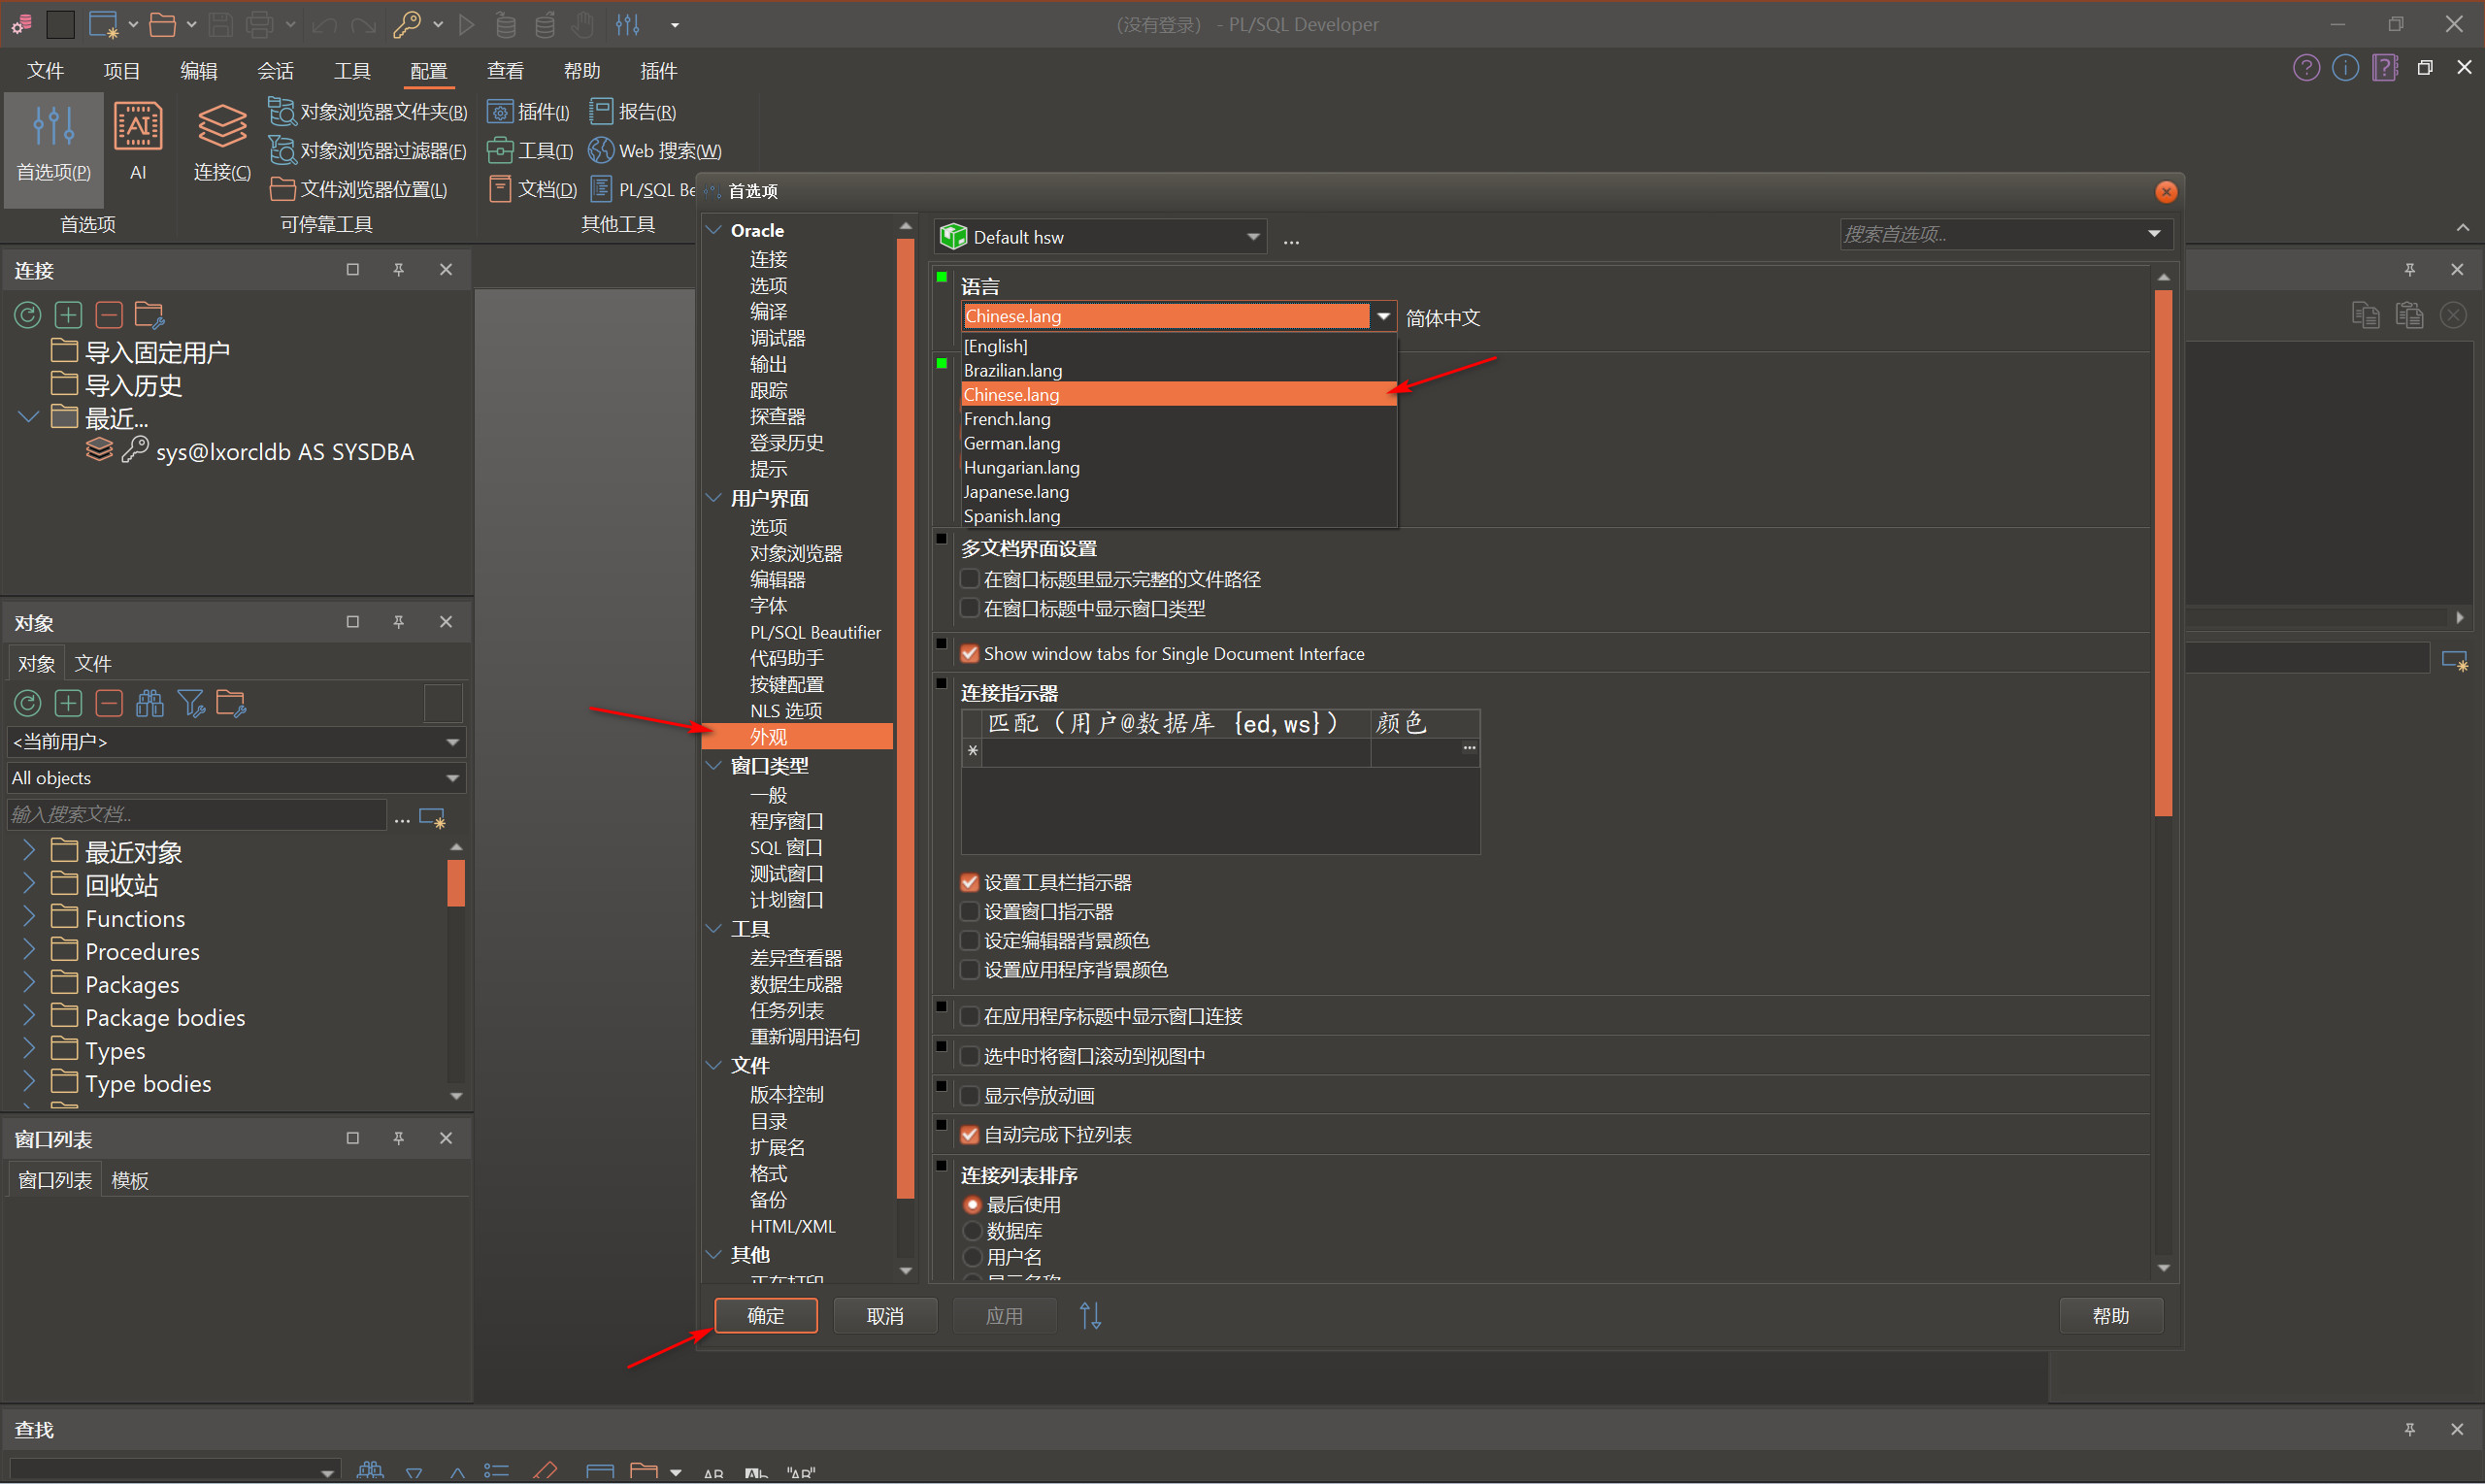Toggle Show window tabs for Single Document Interface

pyautogui.click(x=969, y=654)
